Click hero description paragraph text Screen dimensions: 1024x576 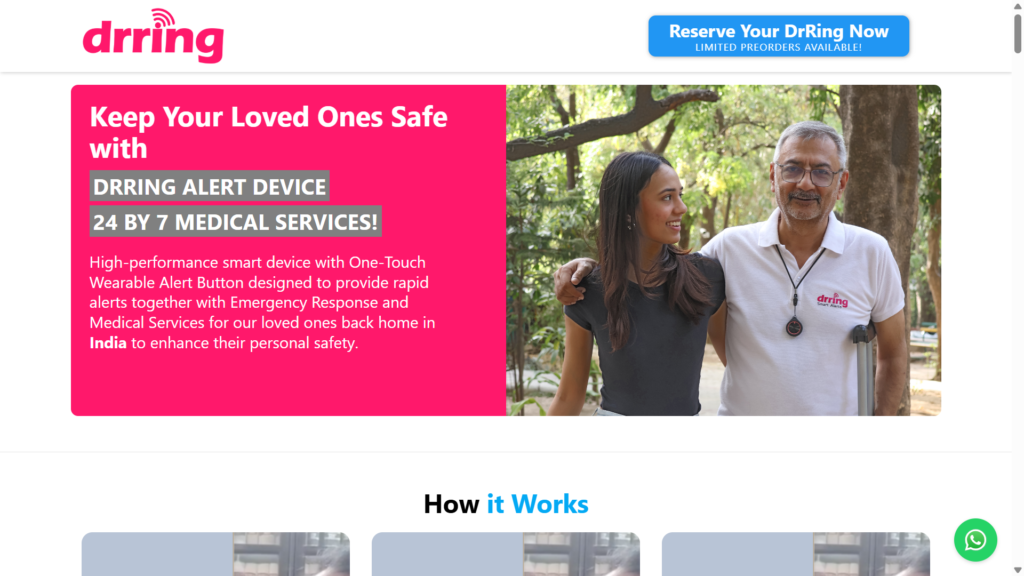(263, 302)
